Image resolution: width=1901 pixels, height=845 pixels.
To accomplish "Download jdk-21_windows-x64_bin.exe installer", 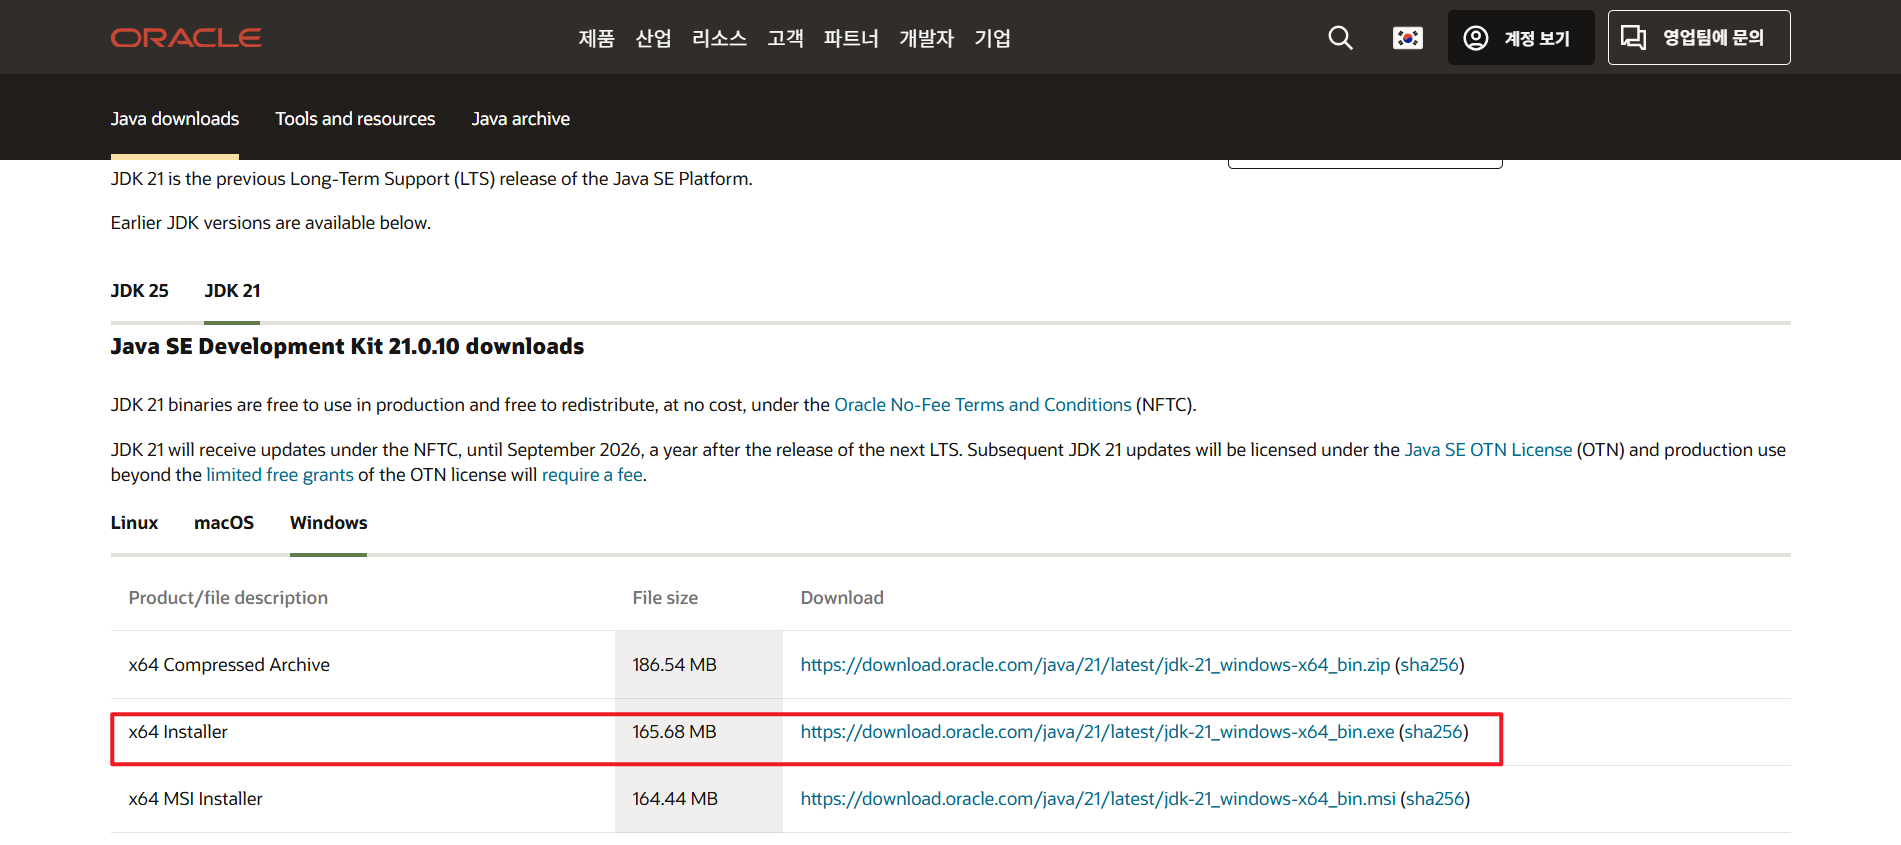I will (x=1097, y=732).
